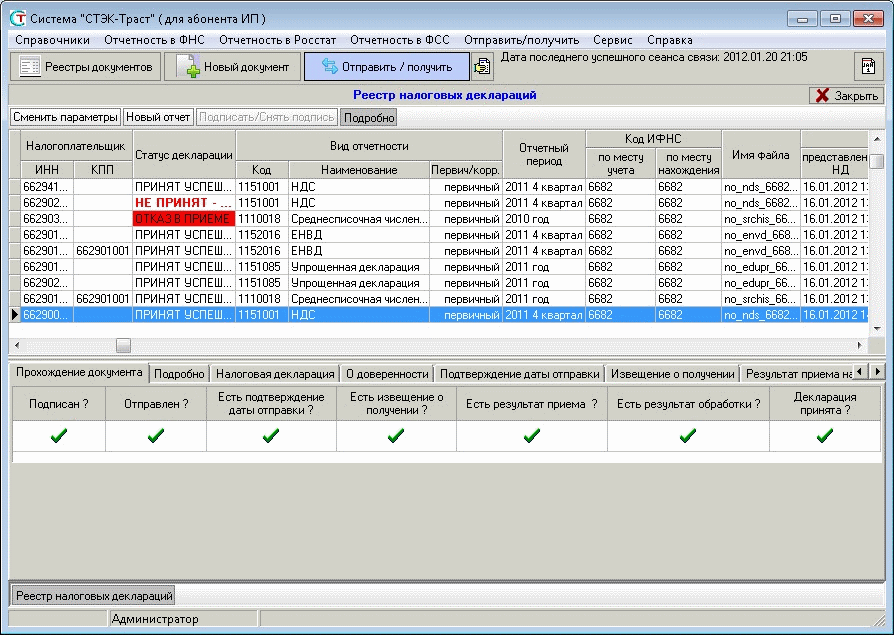Screen dimensions: 894x635
Task: Open Отчетность в Росстат menu
Action: pyautogui.click(x=278, y=40)
